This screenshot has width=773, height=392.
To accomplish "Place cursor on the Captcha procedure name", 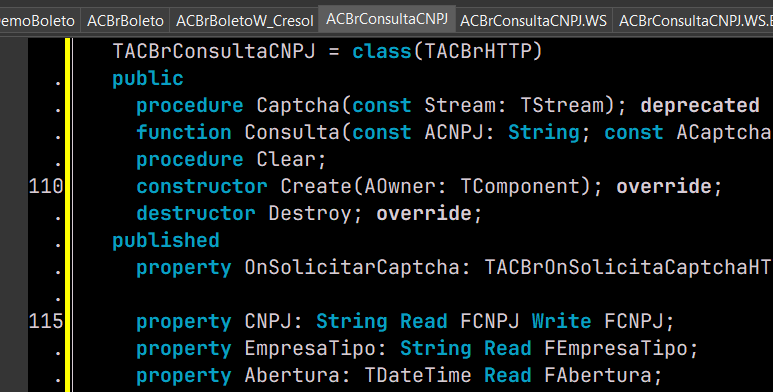I will click(298, 106).
